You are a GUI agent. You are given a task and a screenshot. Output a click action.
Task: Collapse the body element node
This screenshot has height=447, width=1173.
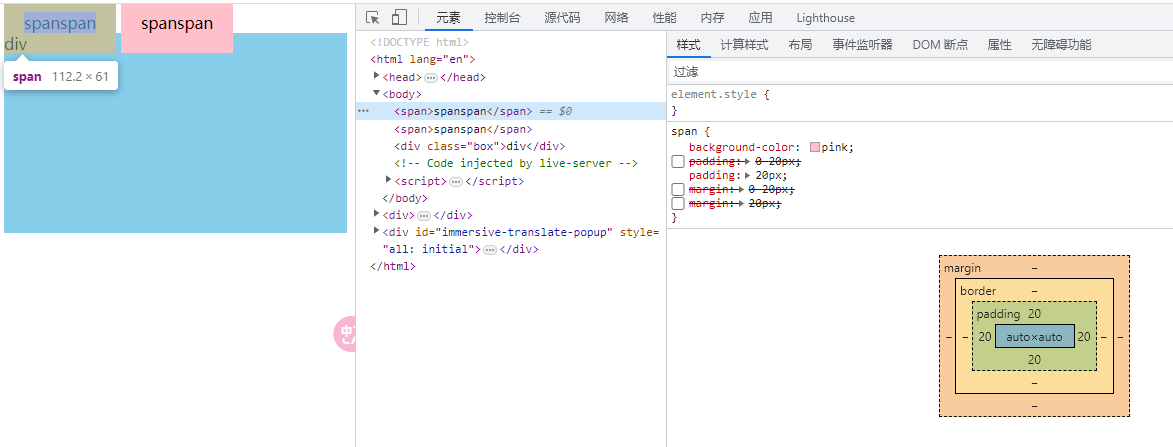coord(377,93)
